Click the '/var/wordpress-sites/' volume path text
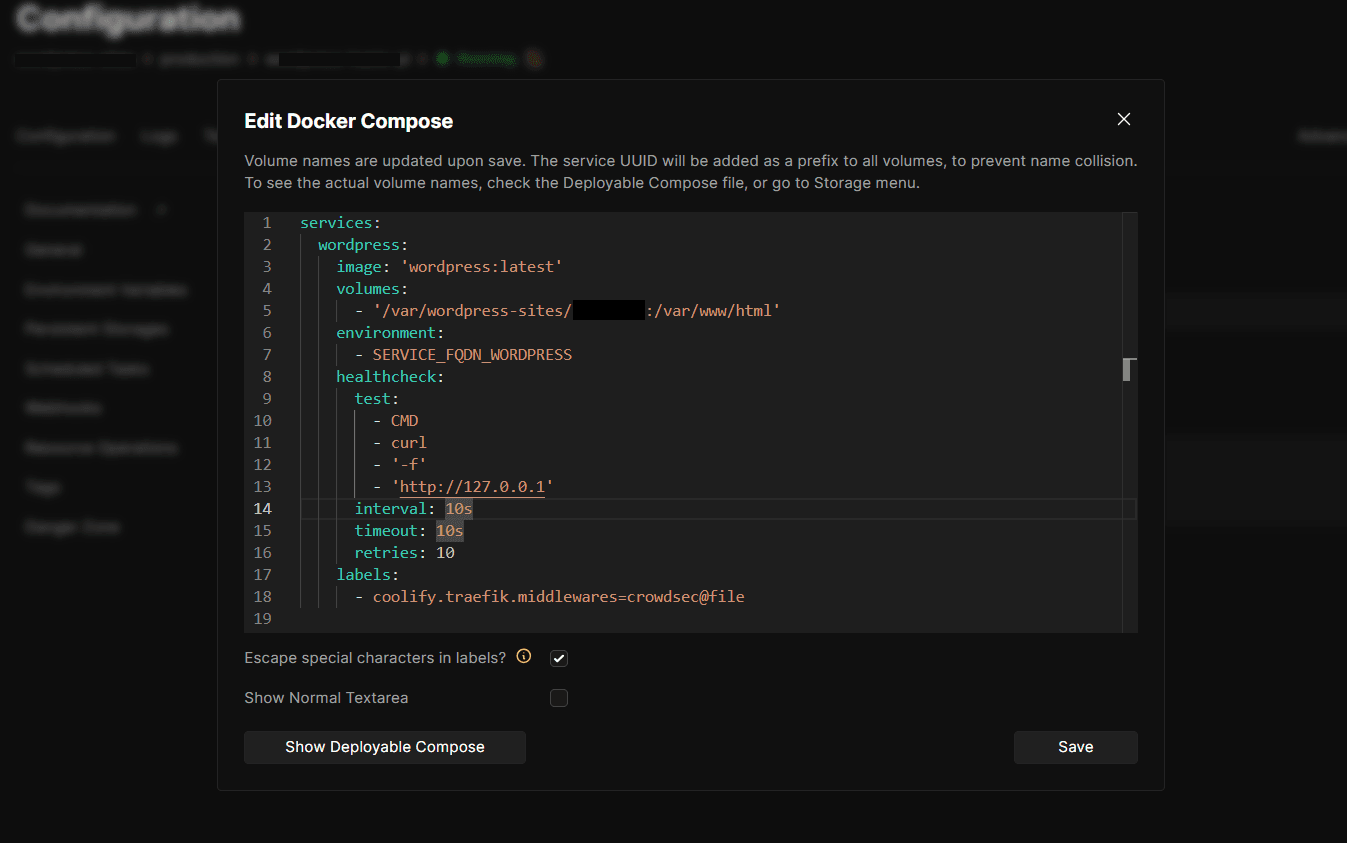 (x=472, y=311)
